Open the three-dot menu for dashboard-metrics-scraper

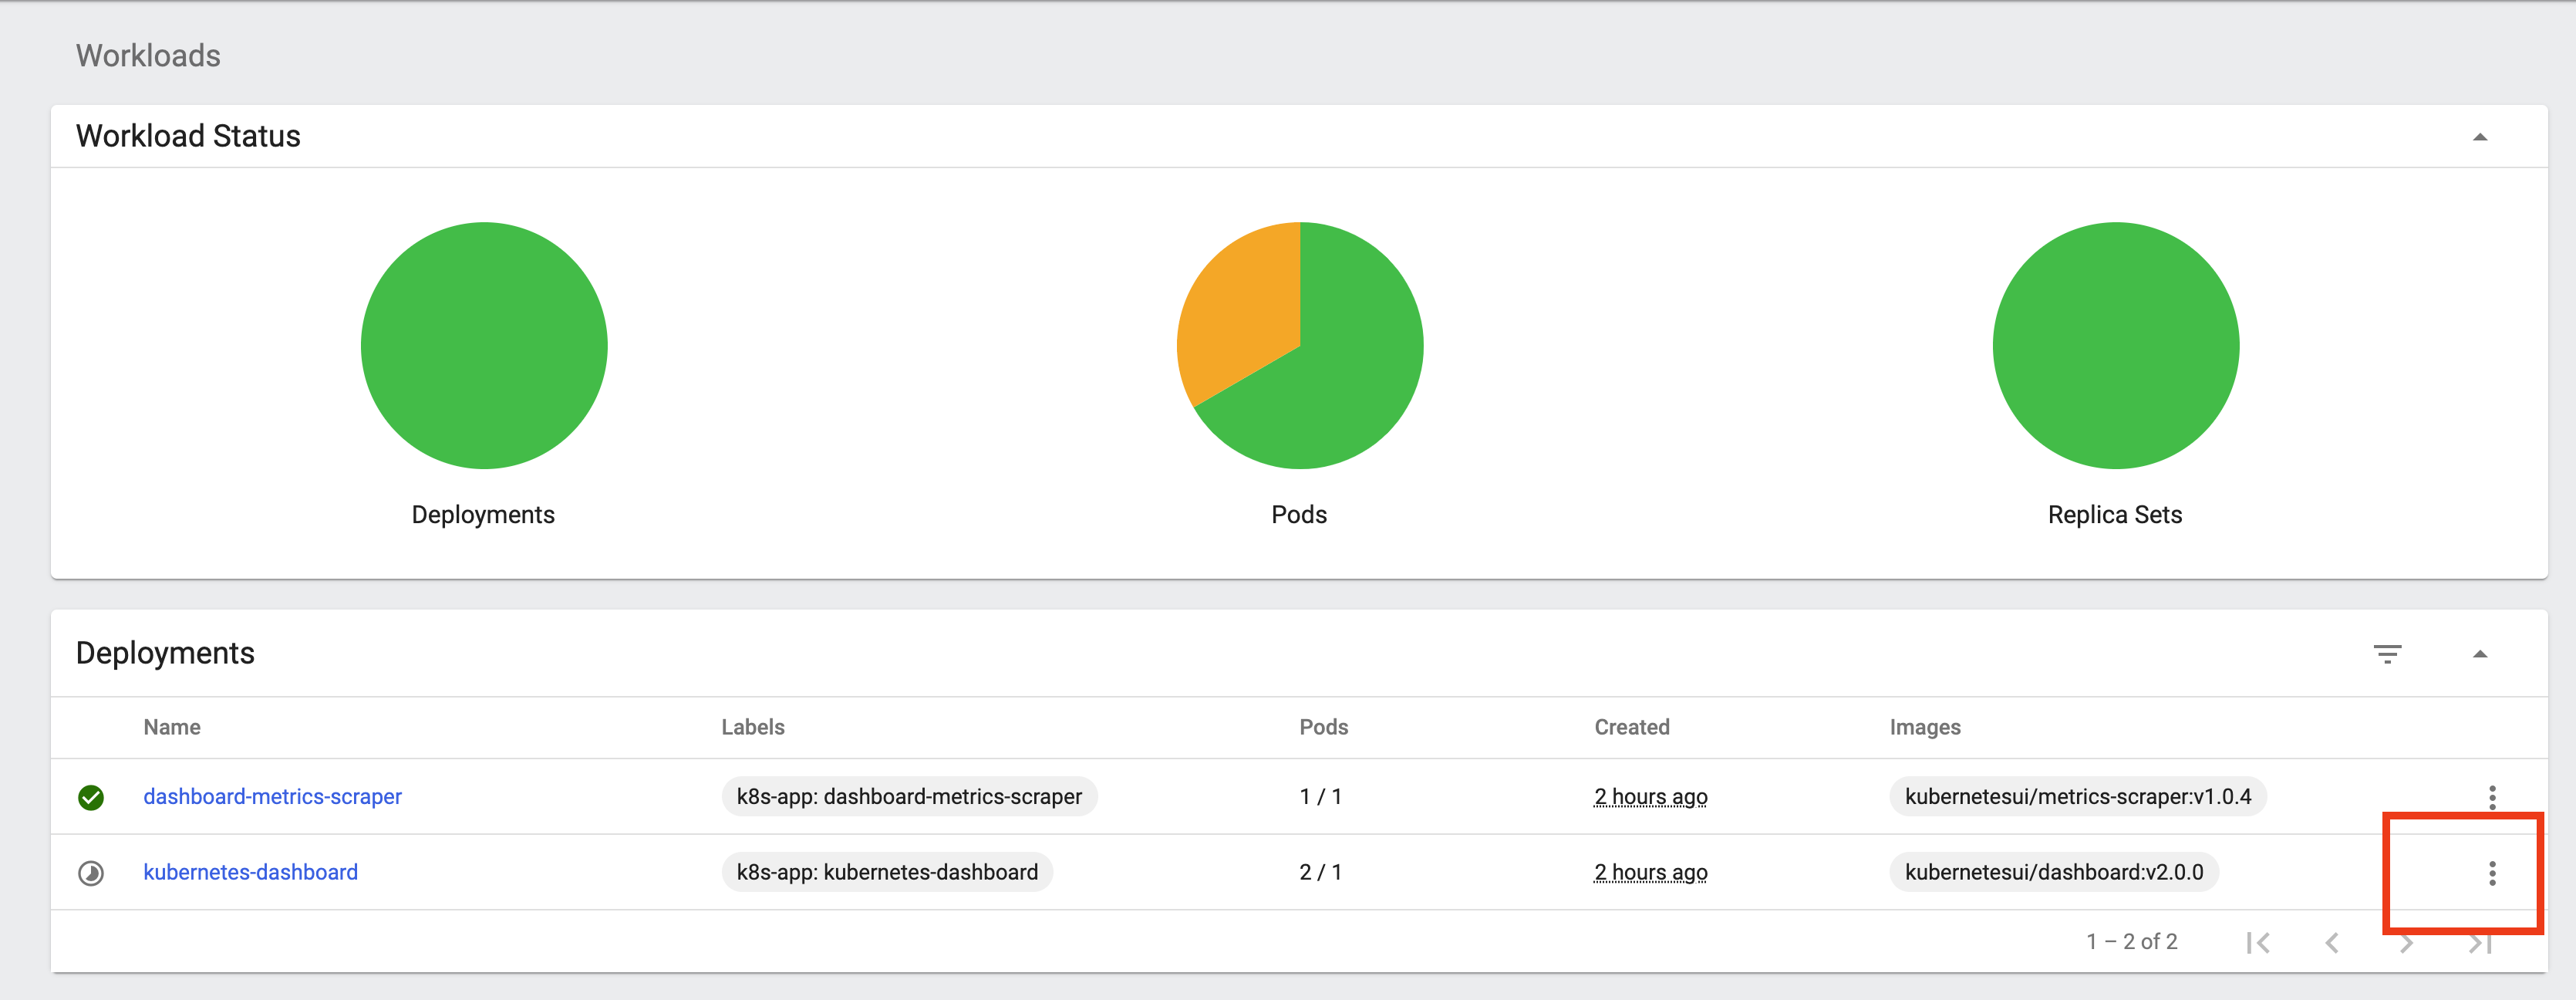click(2491, 796)
